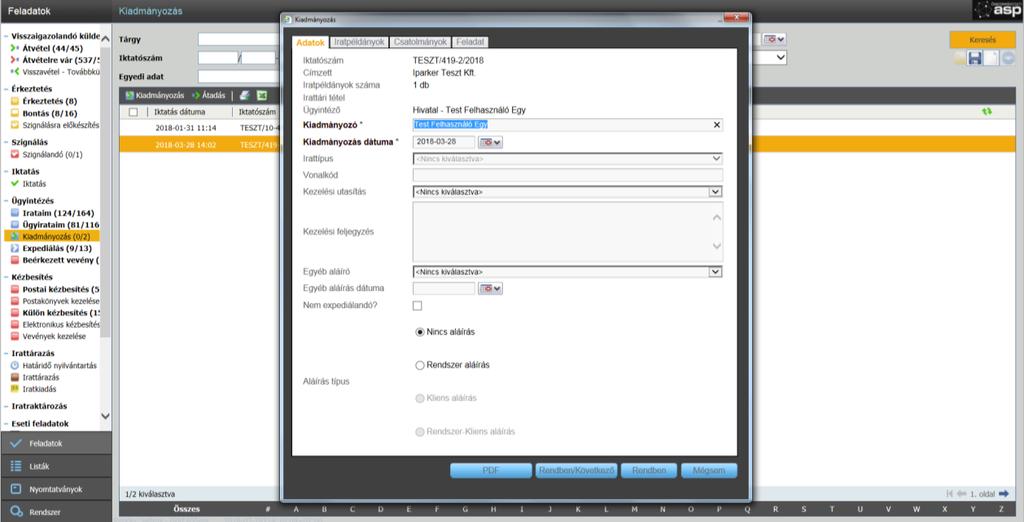Open Érkeztetés (8) folder item
Image resolution: width=1024 pixels, height=522 pixels.
pos(44,101)
